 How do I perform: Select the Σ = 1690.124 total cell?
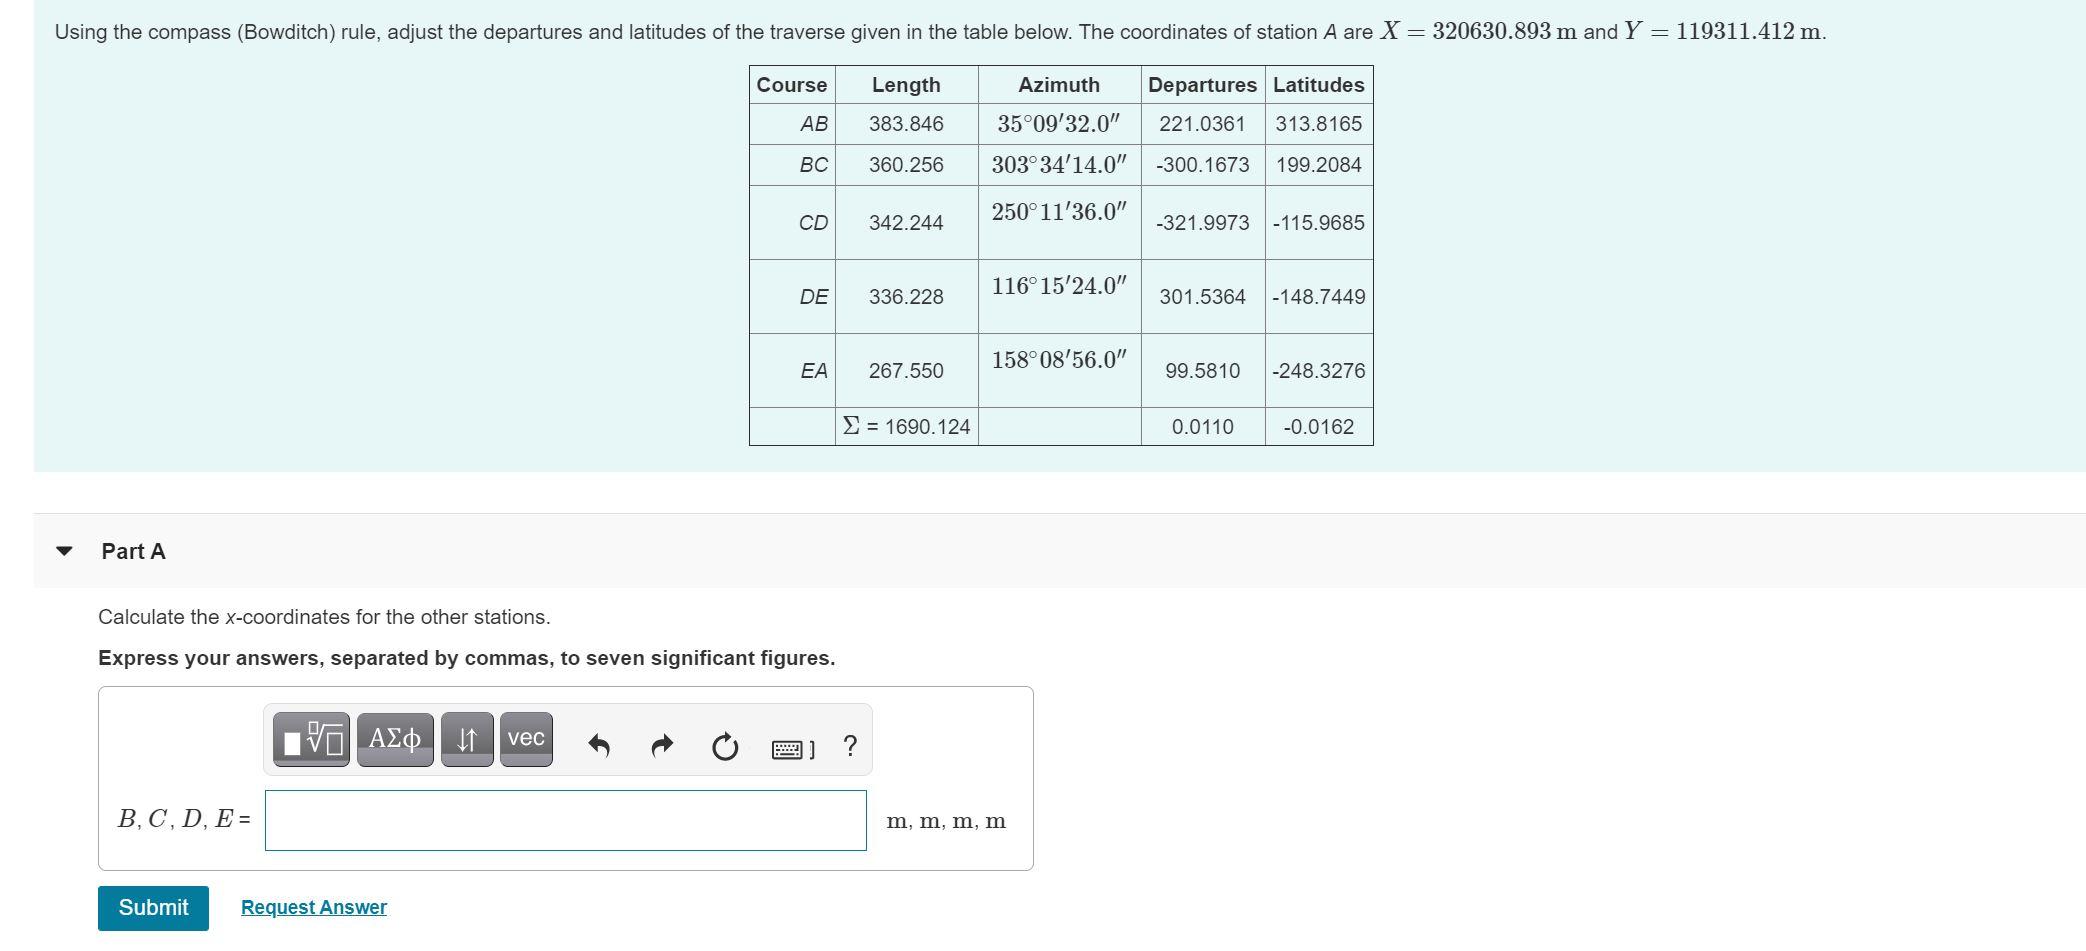[905, 425]
